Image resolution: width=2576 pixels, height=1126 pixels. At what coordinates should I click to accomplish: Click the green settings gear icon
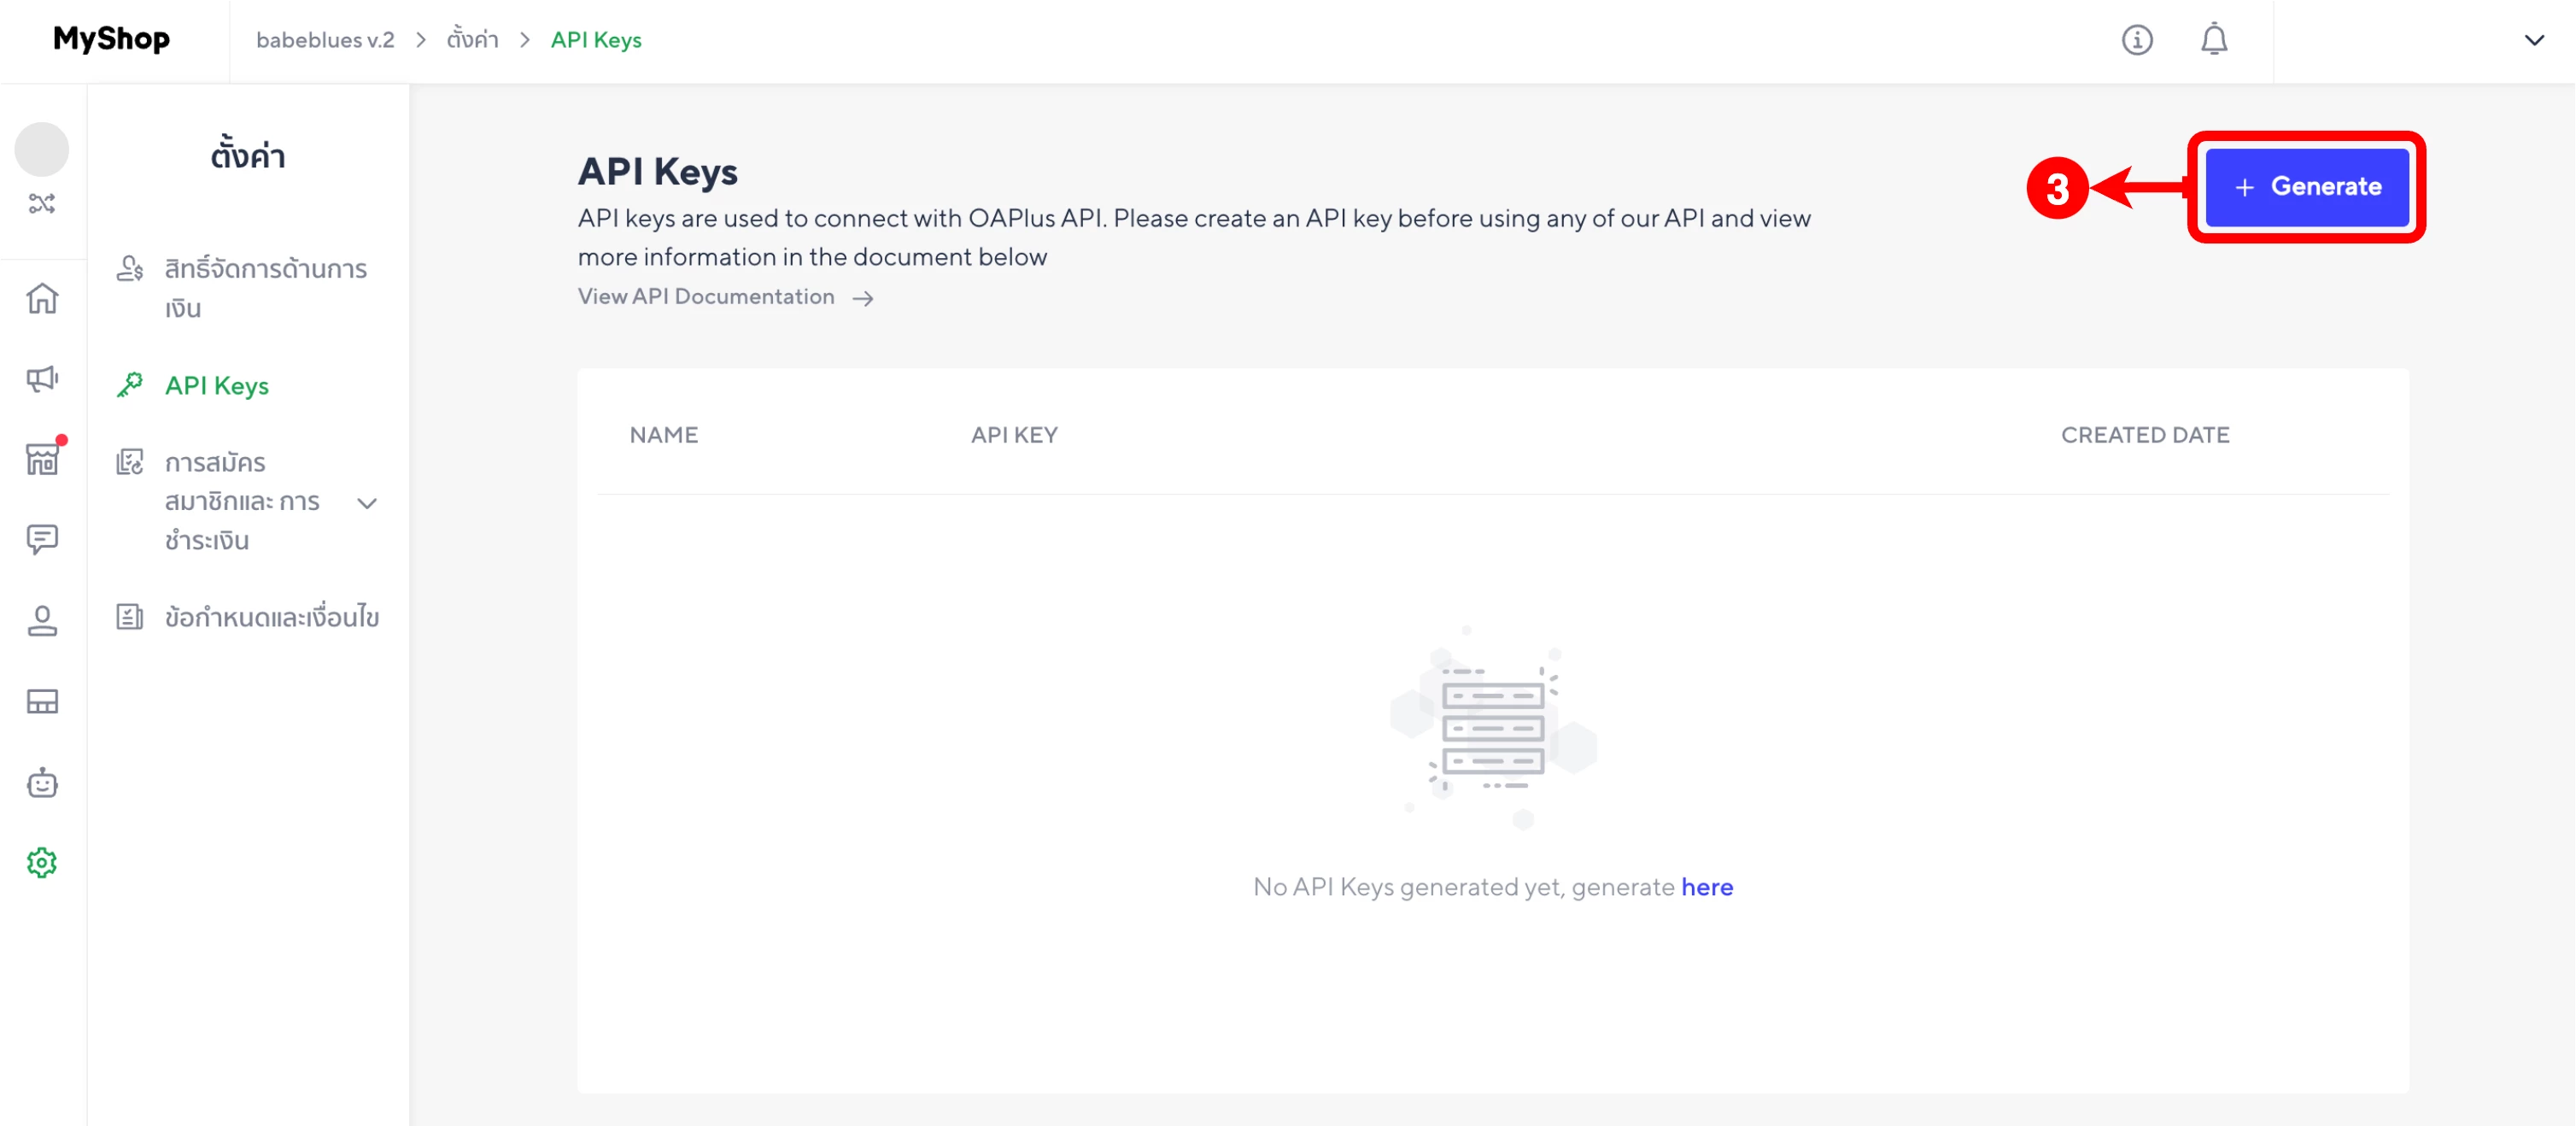tap(42, 862)
